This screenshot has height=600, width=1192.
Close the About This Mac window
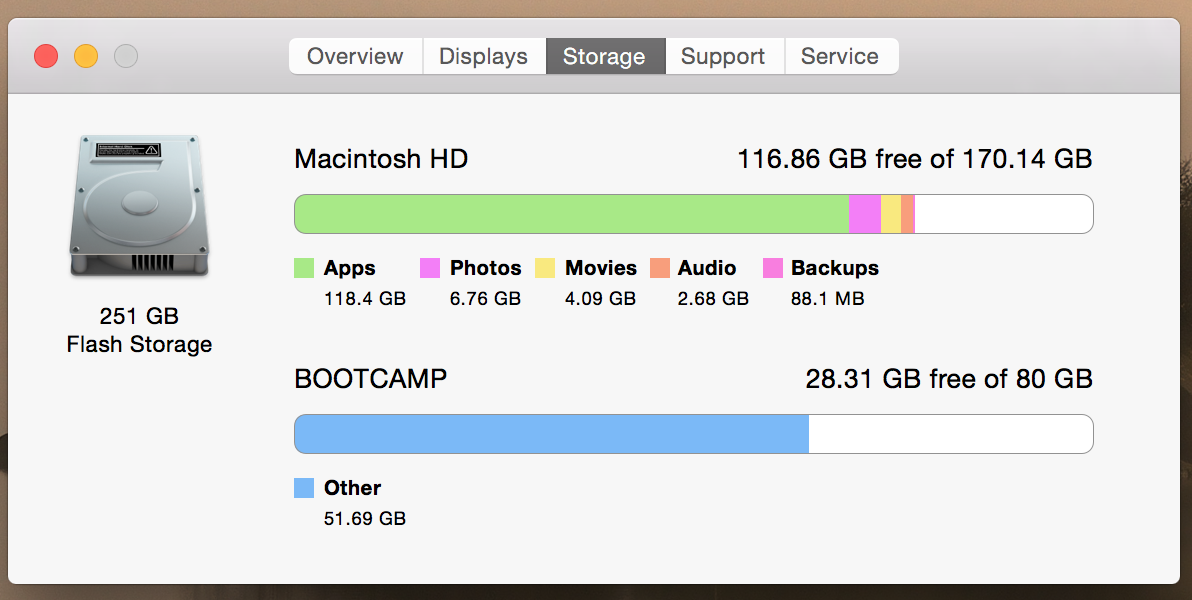(x=46, y=56)
